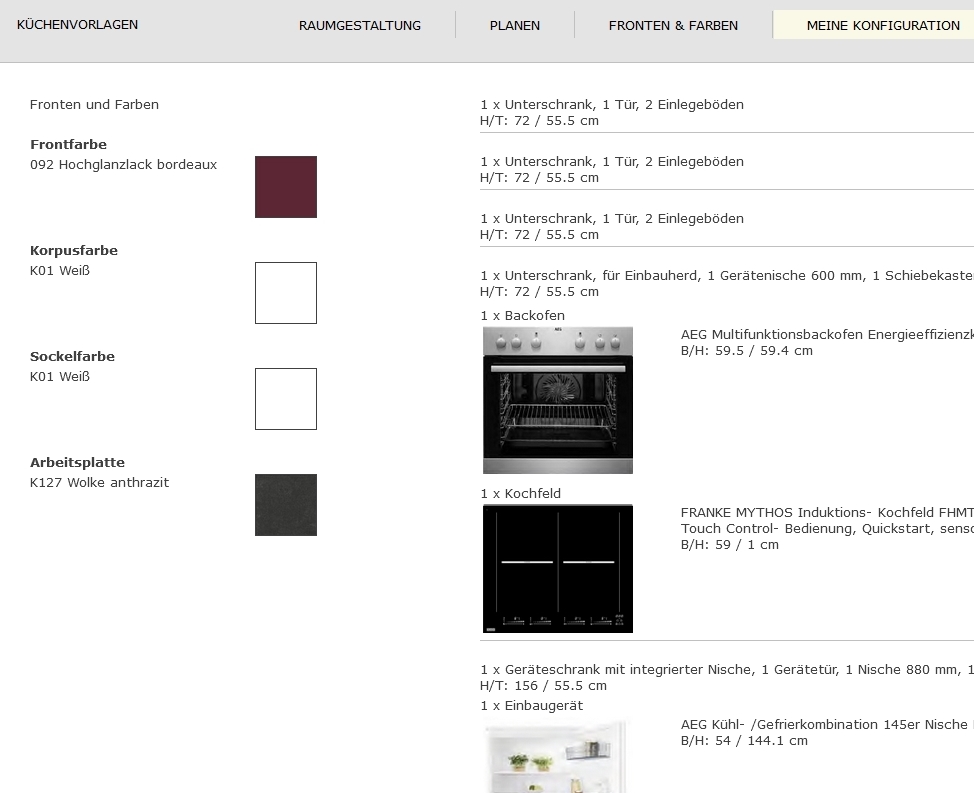
Task: Select the text 092 Hochglanzlack bordeaux
Action: [124, 165]
